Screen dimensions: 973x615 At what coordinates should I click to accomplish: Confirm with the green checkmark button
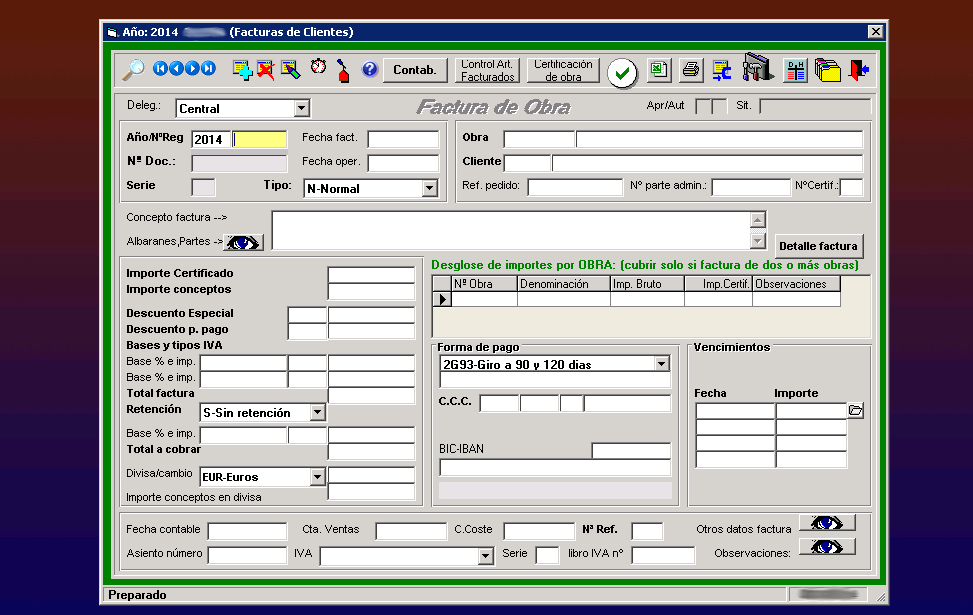(622, 73)
